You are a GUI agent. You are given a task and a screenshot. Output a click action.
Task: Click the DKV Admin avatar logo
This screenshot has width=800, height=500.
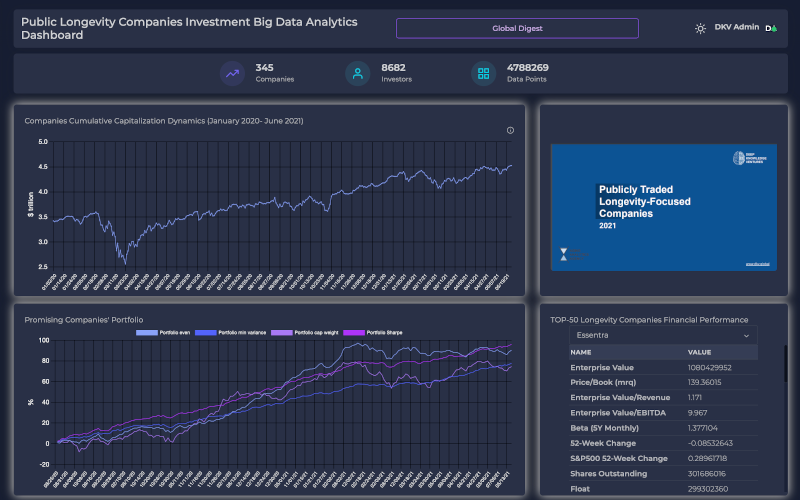point(770,28)
